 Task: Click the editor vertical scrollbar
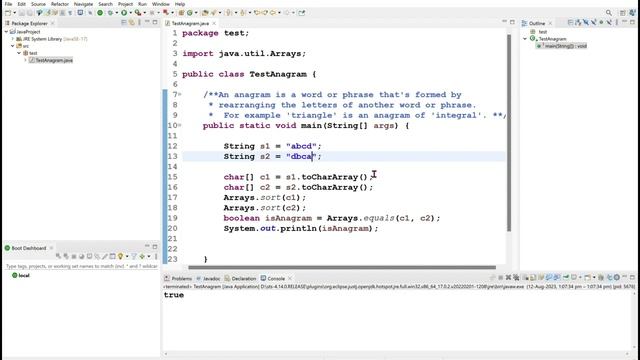(509, 133)
